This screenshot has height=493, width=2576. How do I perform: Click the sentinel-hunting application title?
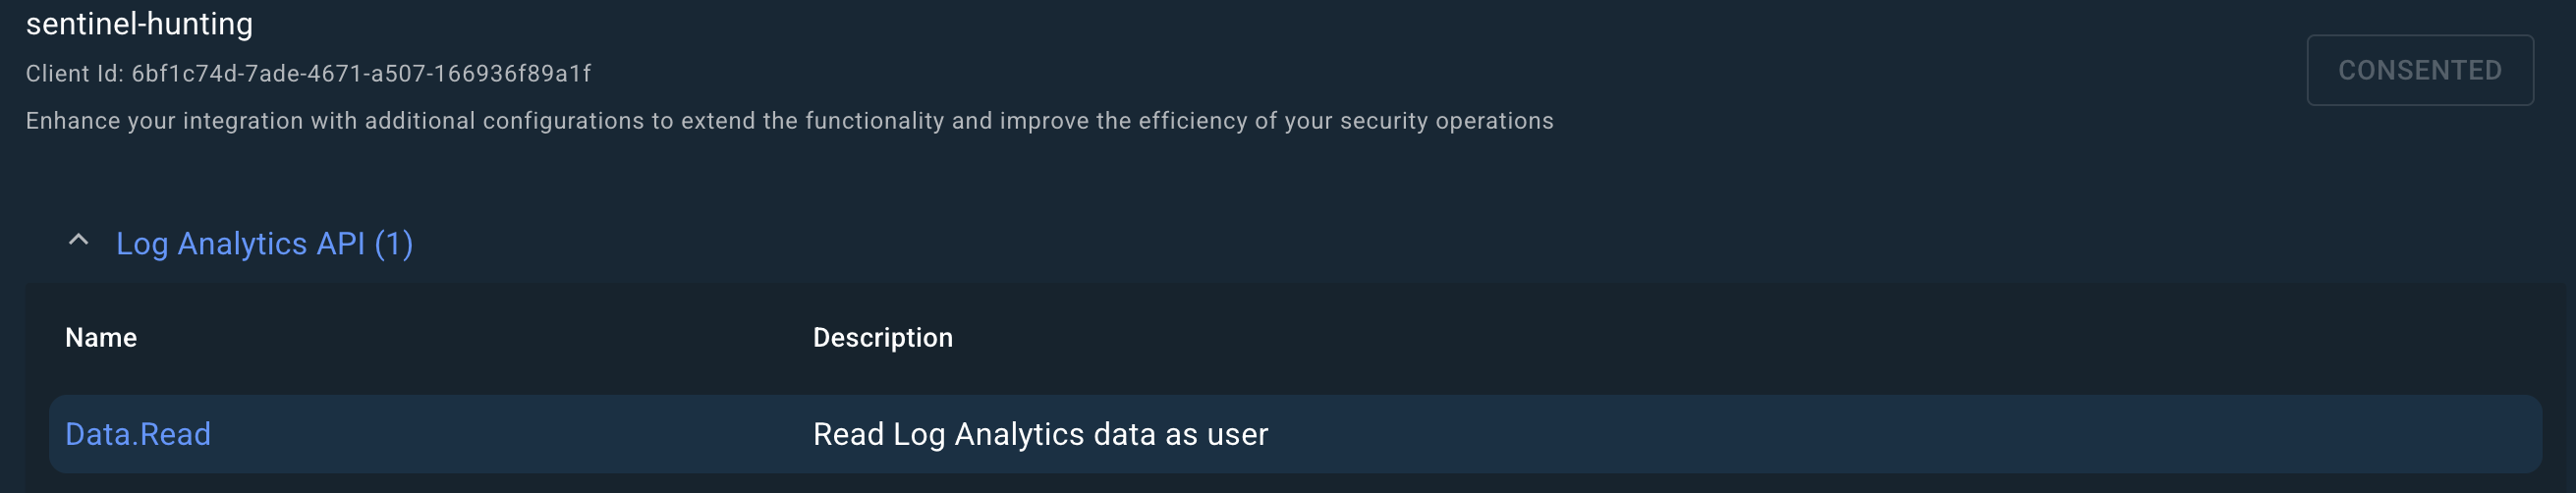pos(139,24)
